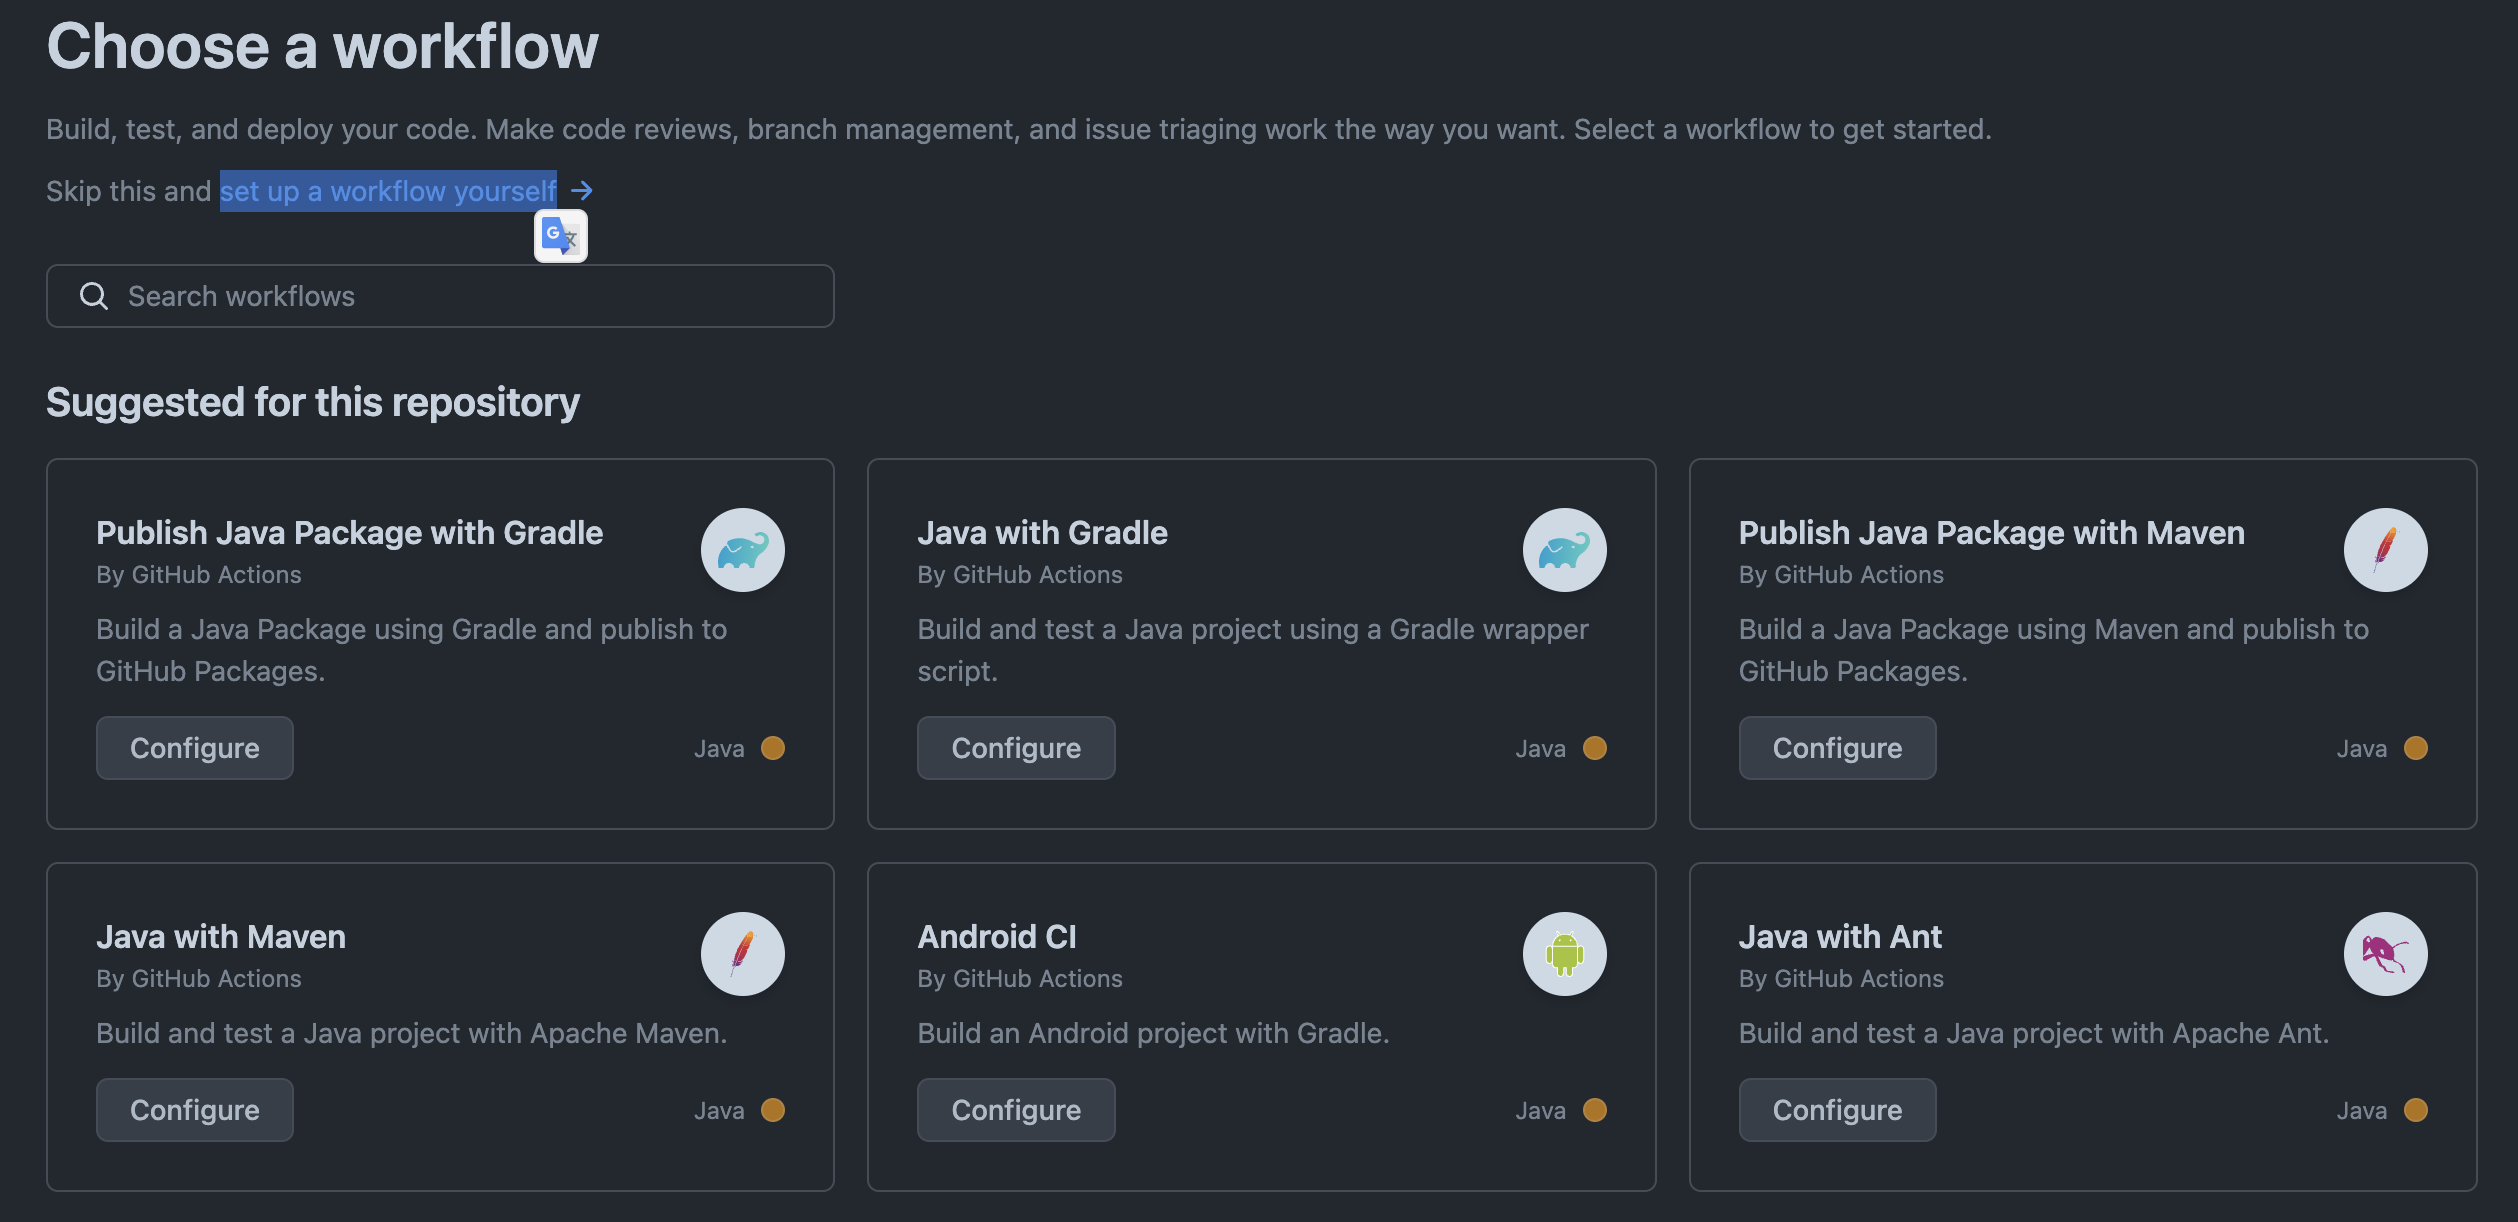
Task: Click the Java language label on Android CI card
Action: click(x=1540, y=1110)
